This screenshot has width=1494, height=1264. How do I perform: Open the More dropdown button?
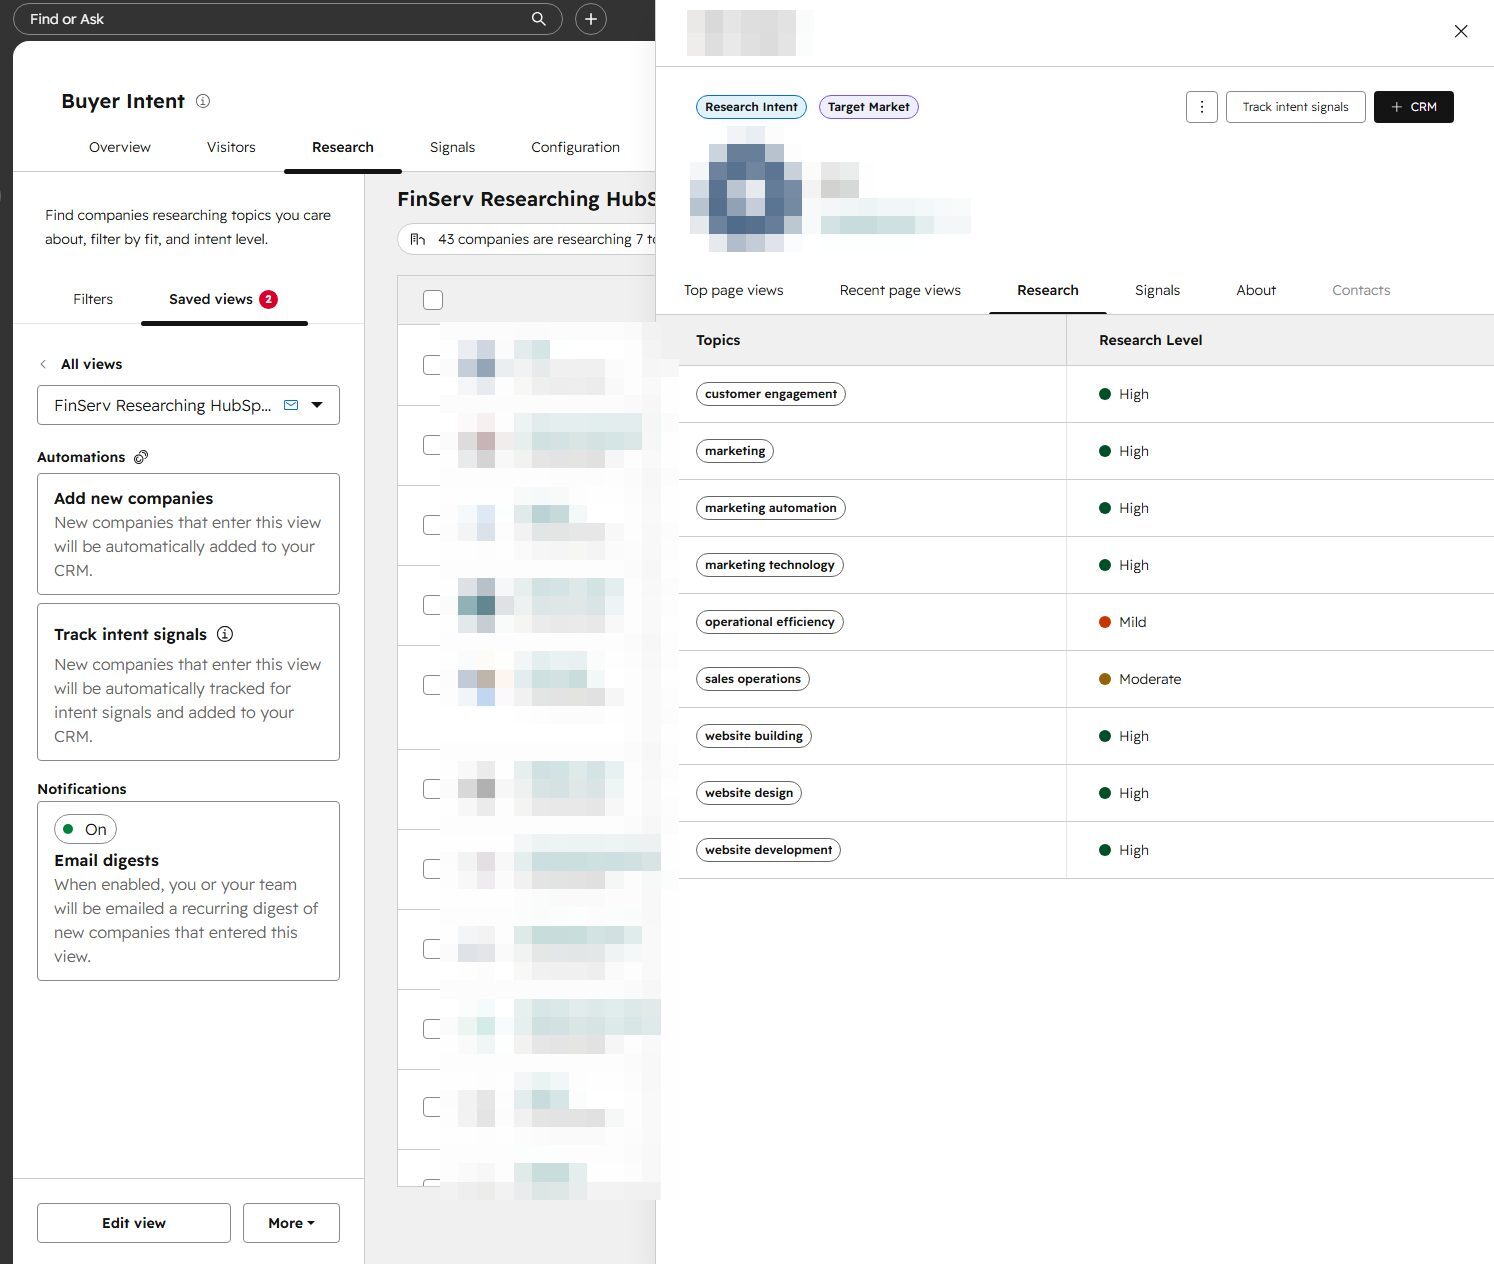291,1223
